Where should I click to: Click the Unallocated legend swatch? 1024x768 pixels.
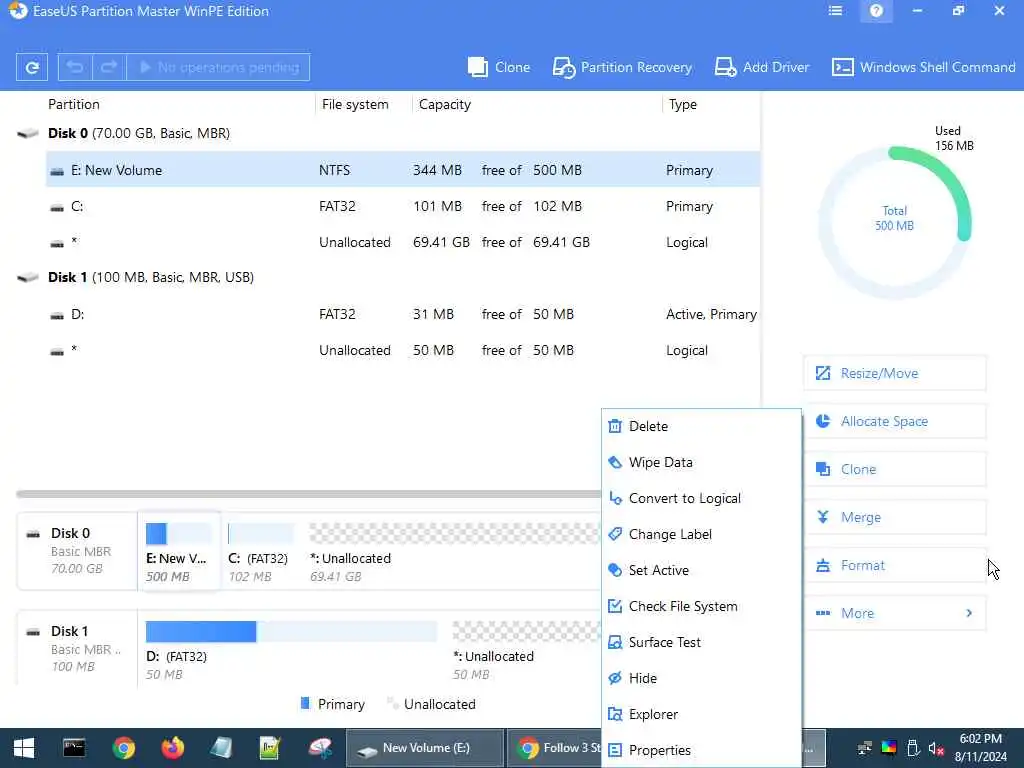pyautogui.click(x=392, y=703)
